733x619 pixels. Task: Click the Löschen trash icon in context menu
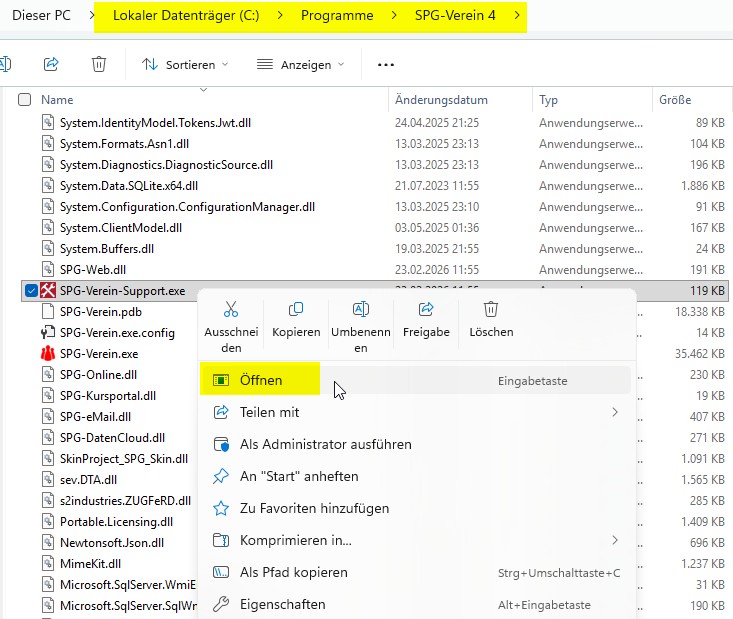coord(491,310)
